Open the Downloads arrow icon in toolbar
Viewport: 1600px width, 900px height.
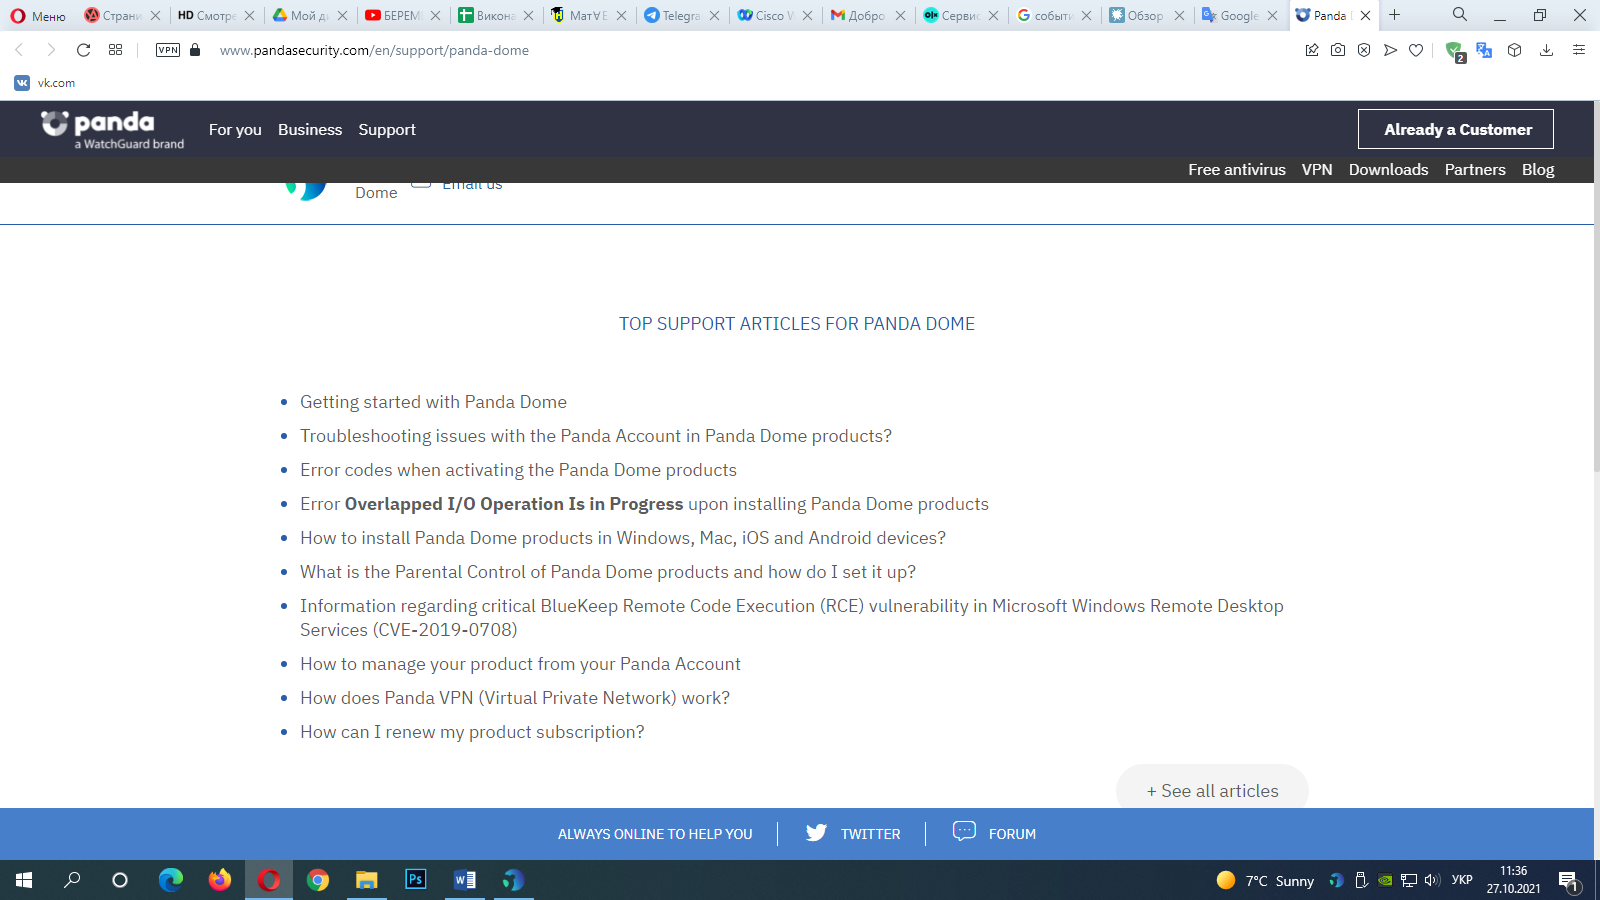click(1546, 50)
